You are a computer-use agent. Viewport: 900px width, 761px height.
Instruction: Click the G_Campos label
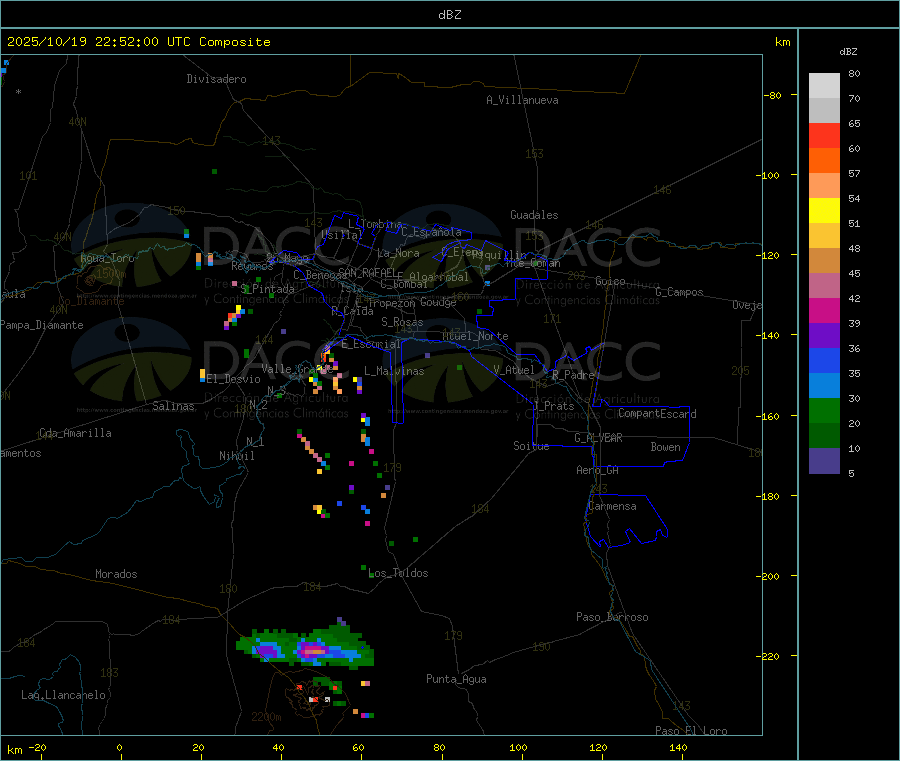(x=680, y=292)
